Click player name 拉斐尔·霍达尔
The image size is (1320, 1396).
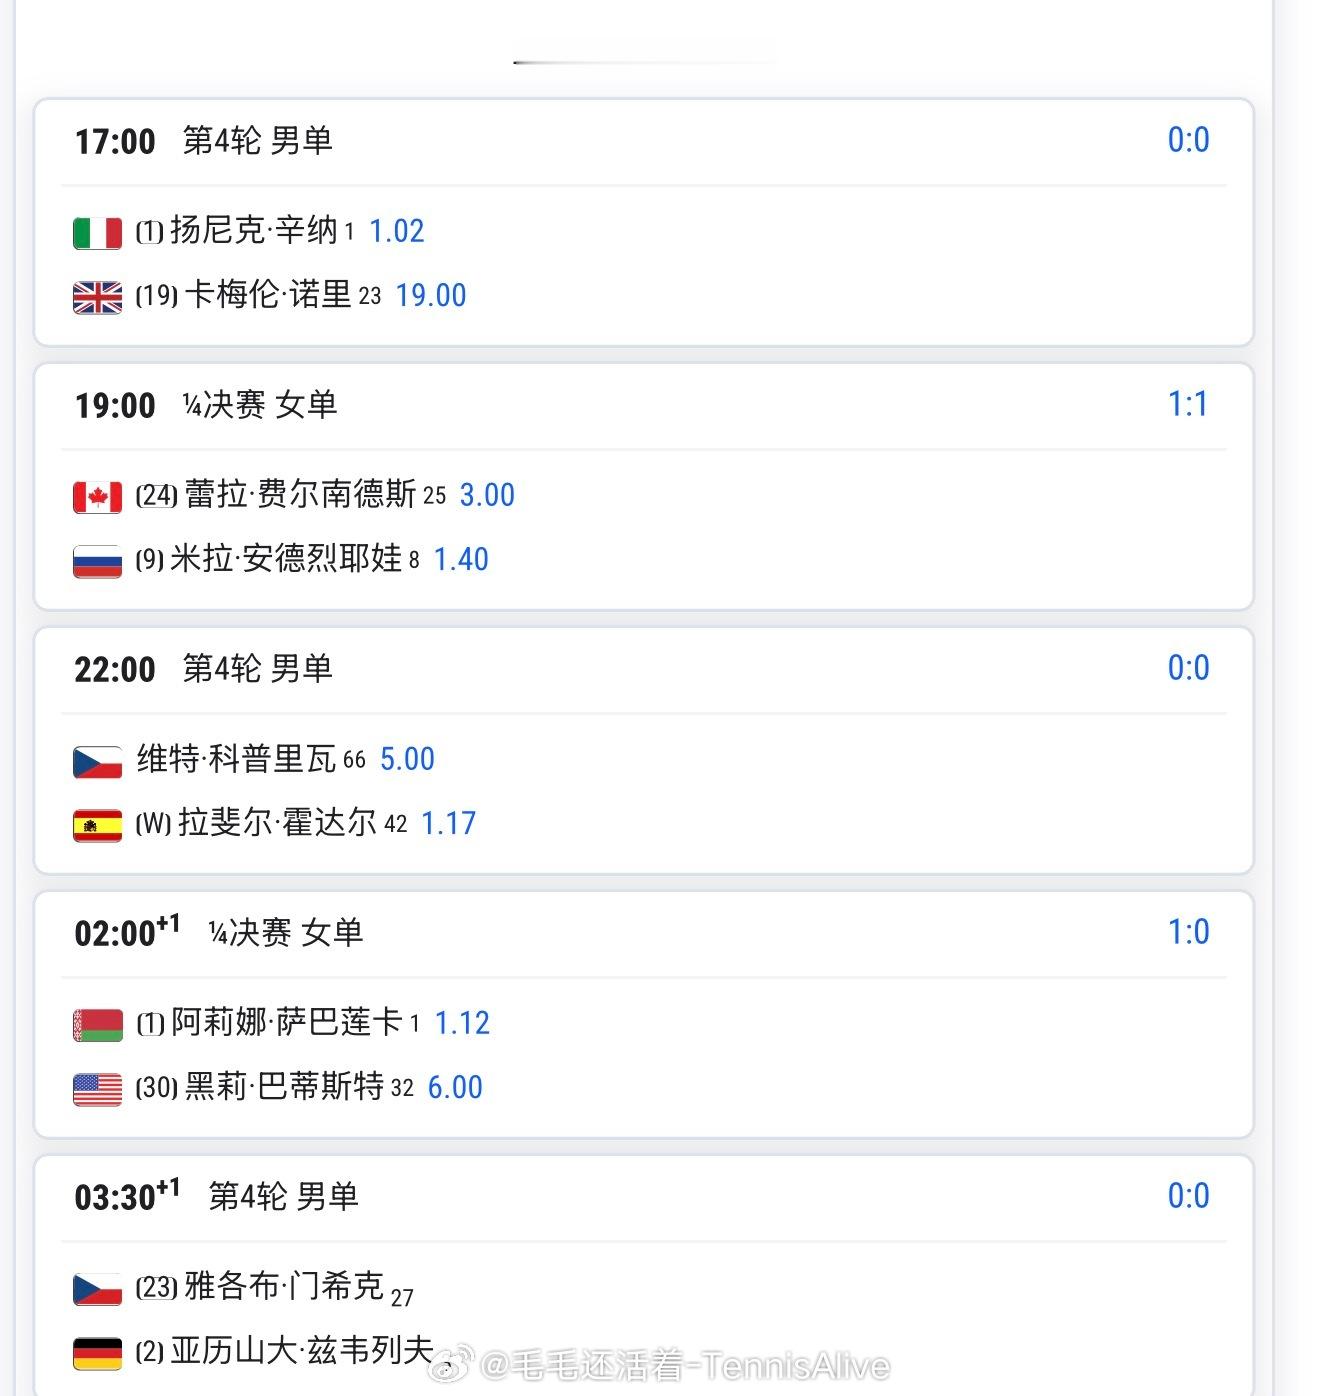tap(277, 823)
